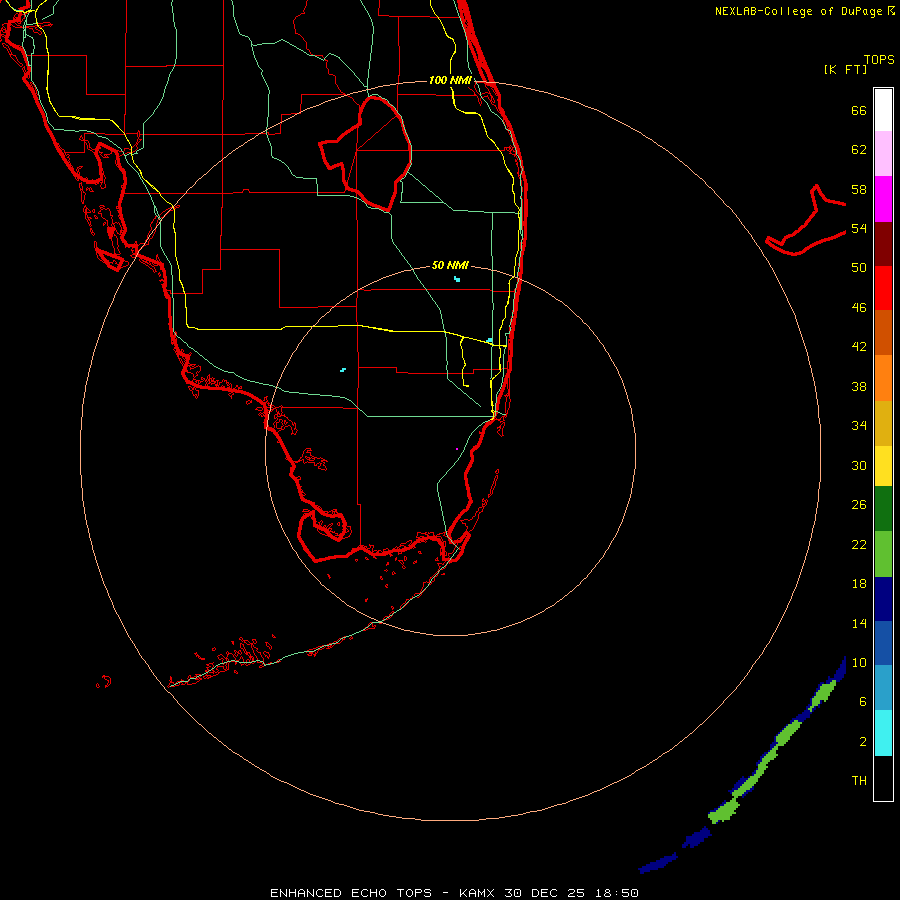Image resolution: width=900 pixels, height=900 pixels.
Task: Pick the bright red swatch on the scale
Action: coord(883,288)
